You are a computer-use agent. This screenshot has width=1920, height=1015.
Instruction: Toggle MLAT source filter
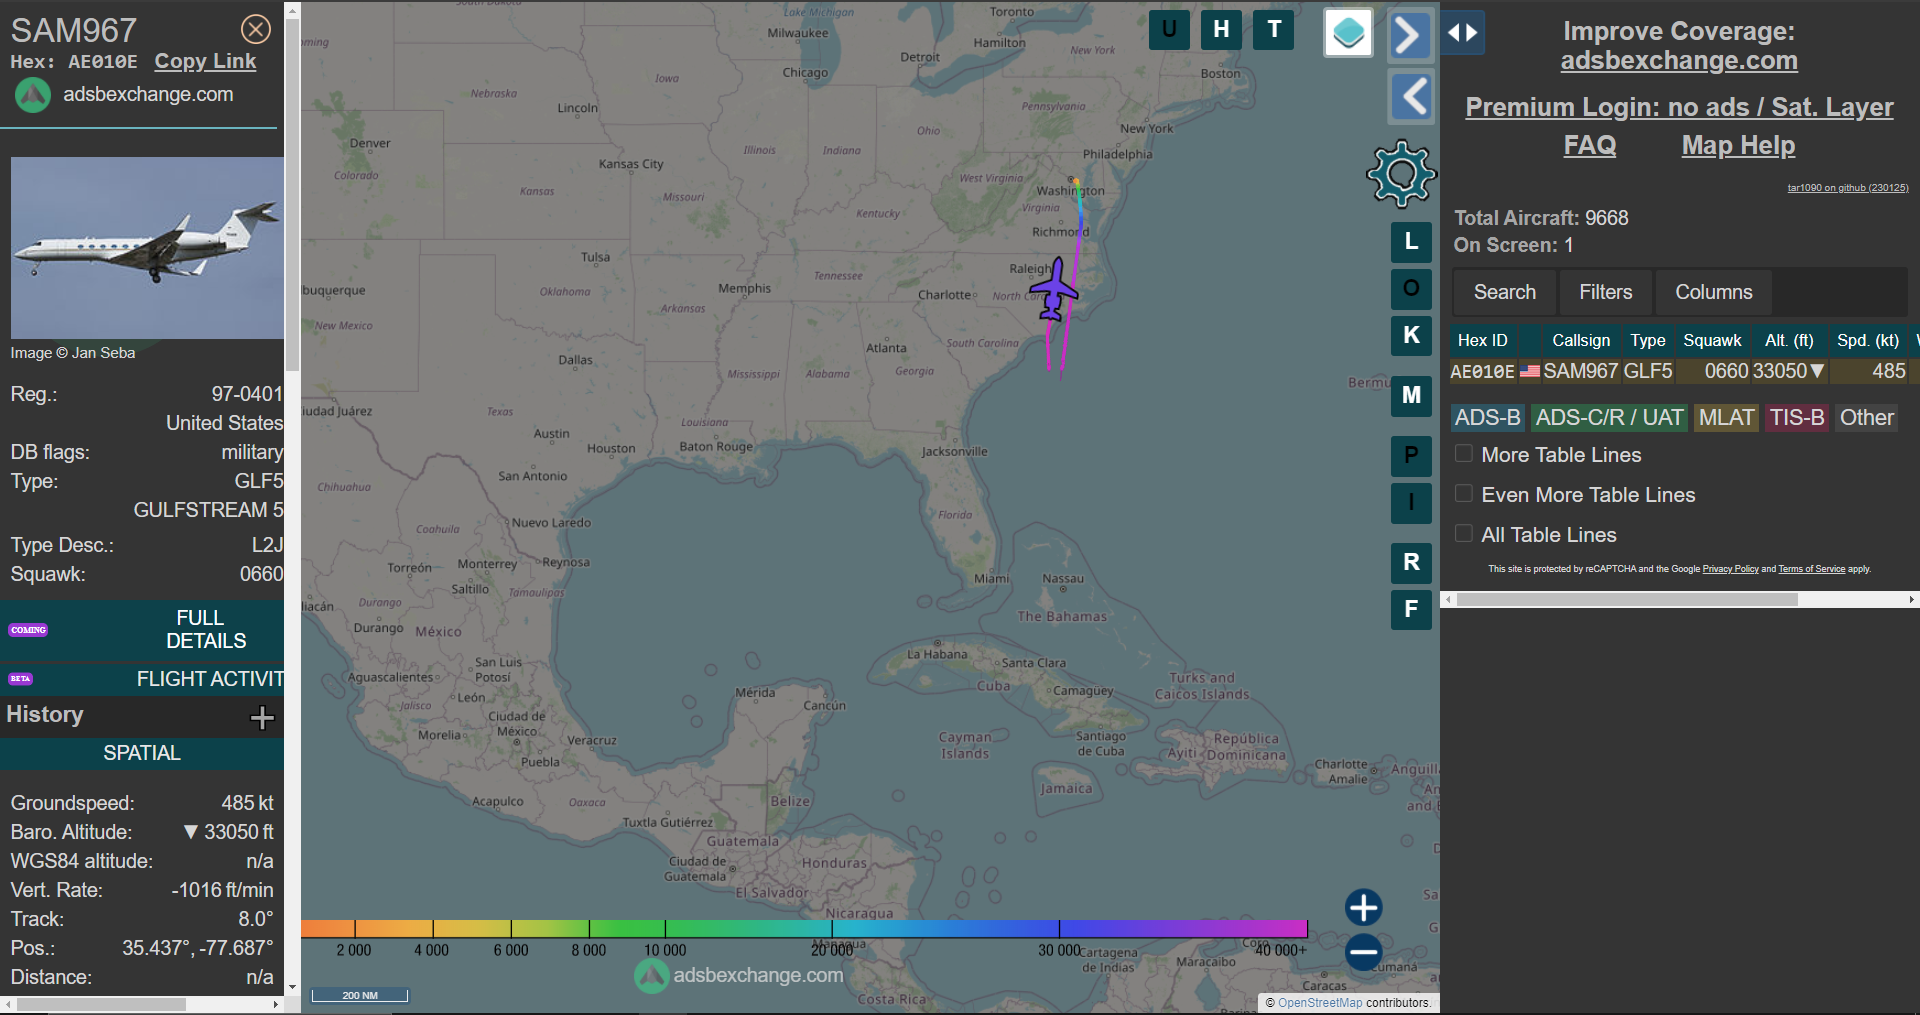coord(1726,418)
